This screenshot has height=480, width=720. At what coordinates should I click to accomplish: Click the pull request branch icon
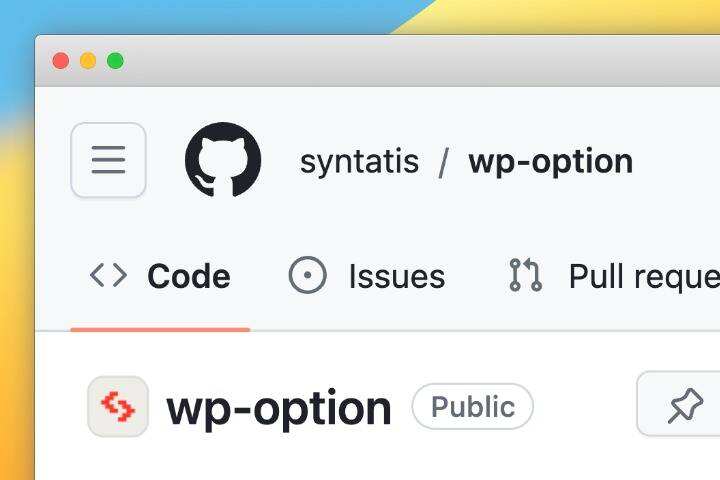525,276
